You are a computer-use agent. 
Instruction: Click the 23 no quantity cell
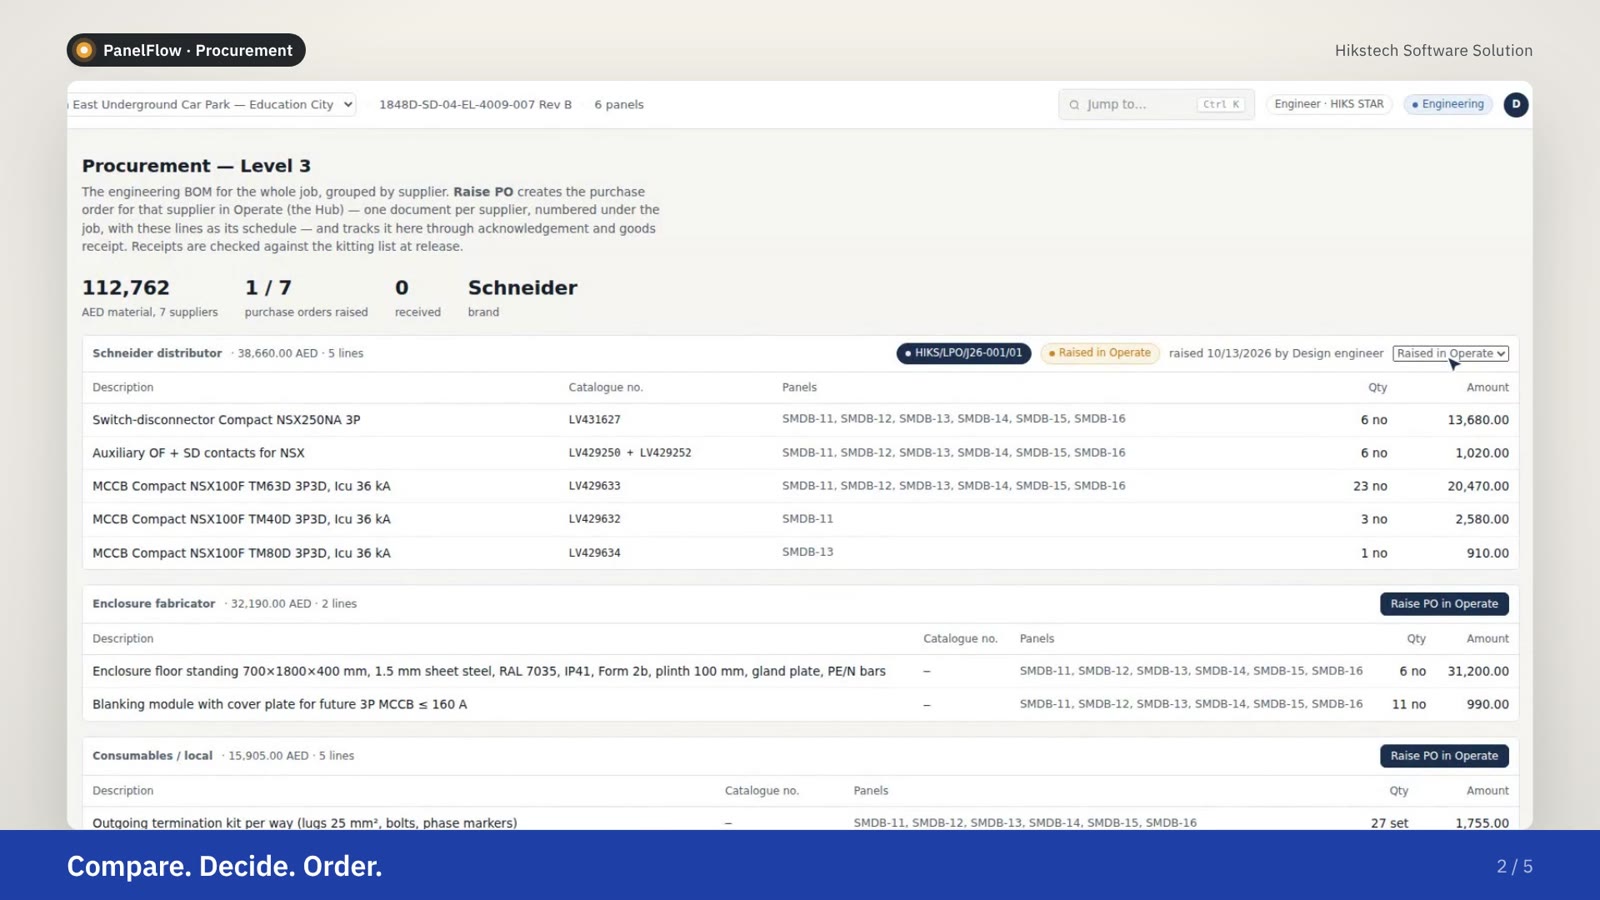1370,486
